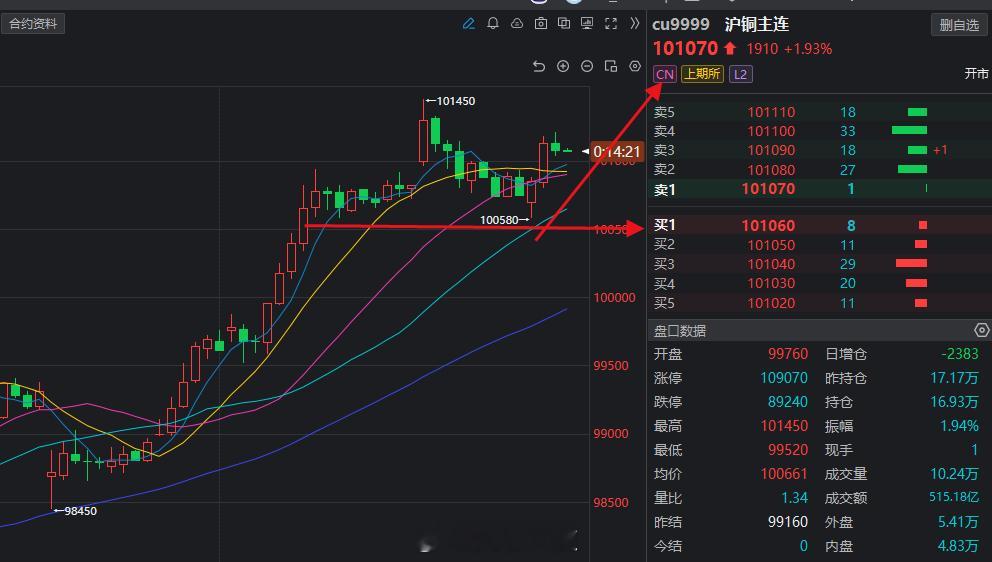This screenshot has height=562, width=992.
Task: Click the overlapping windows icon
Action: point(564,24)
